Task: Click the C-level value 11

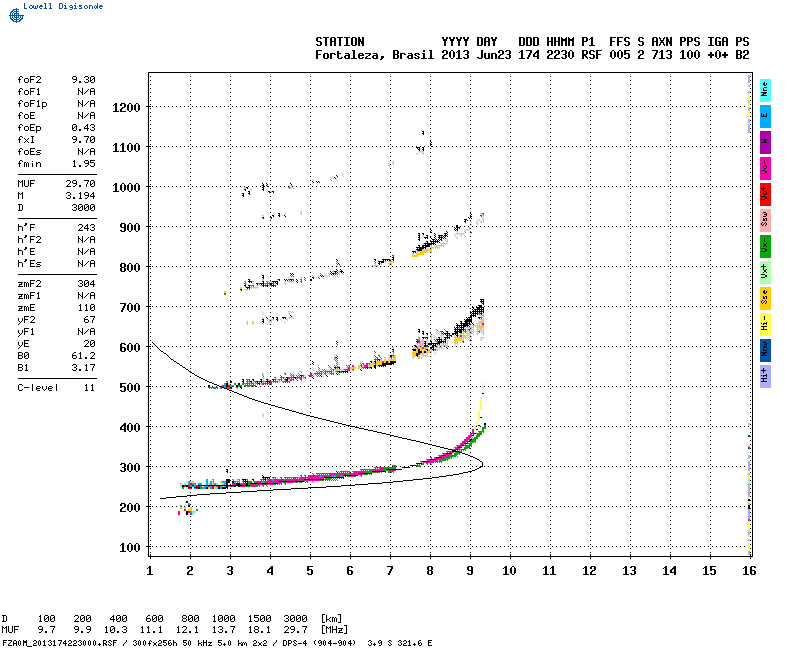Action: point(89,388)
